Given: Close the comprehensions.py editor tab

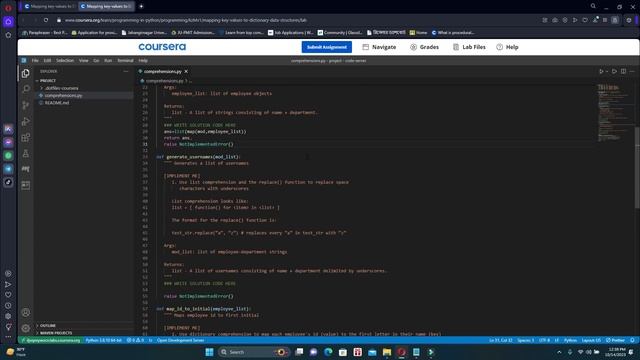Looking at the screenshot, I should pyautogui.click(x=186, y=71).
